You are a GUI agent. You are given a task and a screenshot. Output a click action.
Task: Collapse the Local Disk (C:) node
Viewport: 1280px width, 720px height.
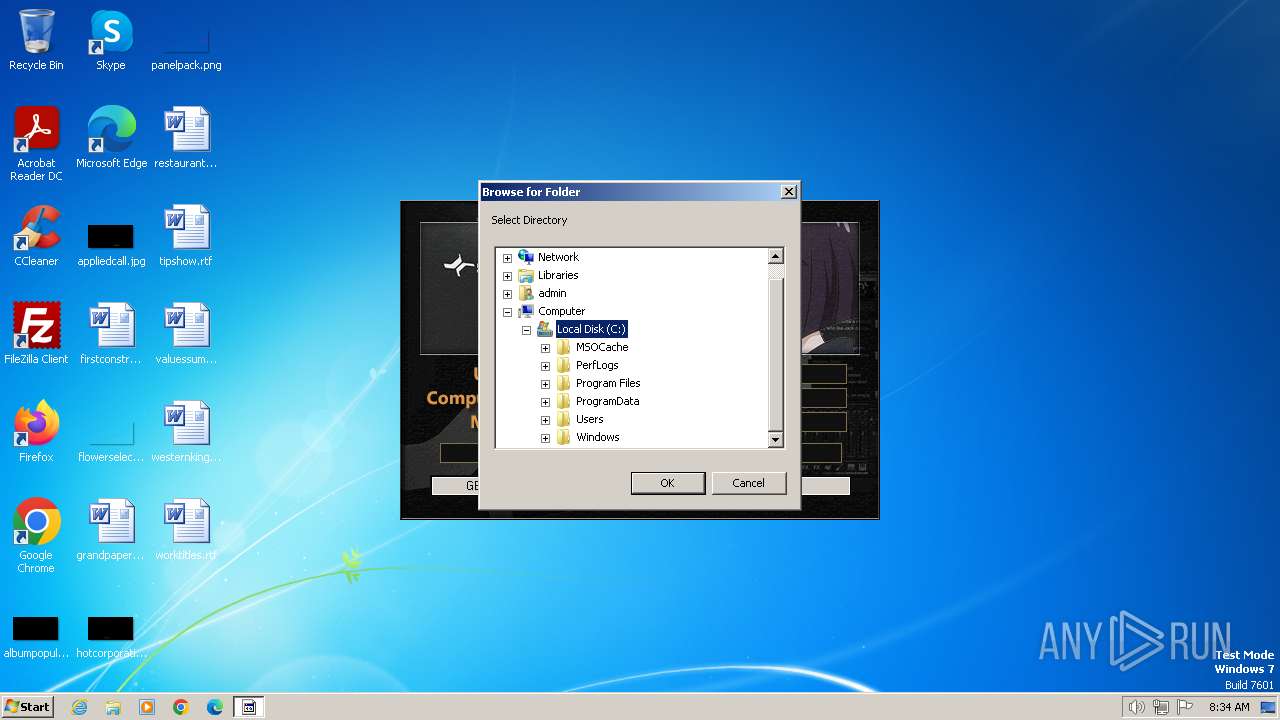526,330
